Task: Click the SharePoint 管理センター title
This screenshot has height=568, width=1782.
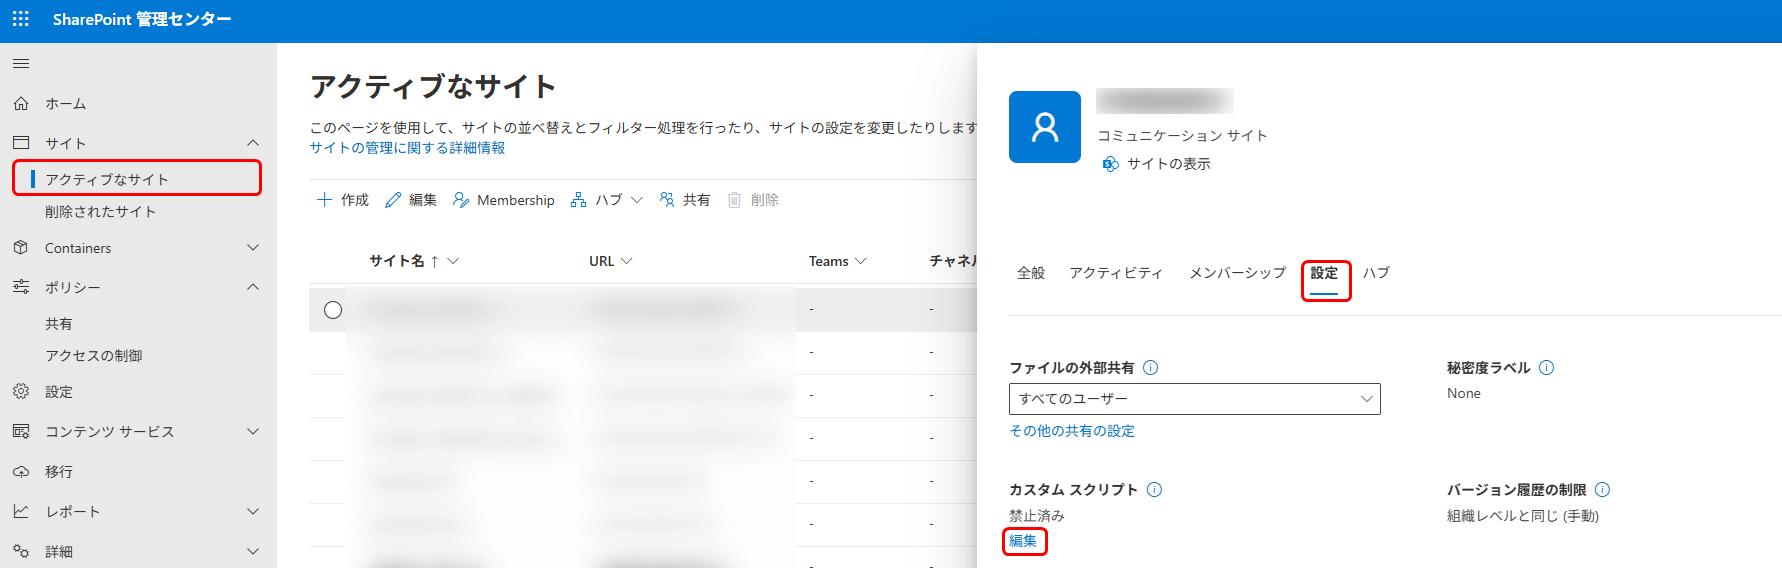Action: tap(142, 19)
